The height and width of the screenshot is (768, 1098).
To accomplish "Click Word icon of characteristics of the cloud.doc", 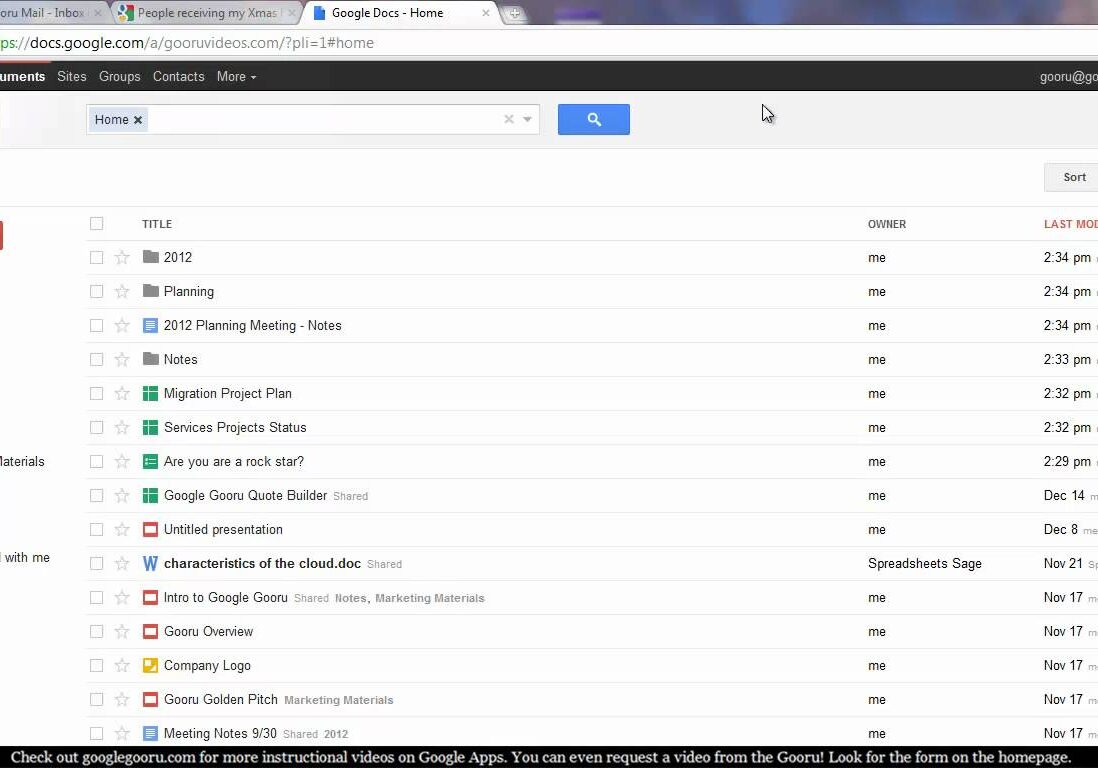I will point(150,564).
